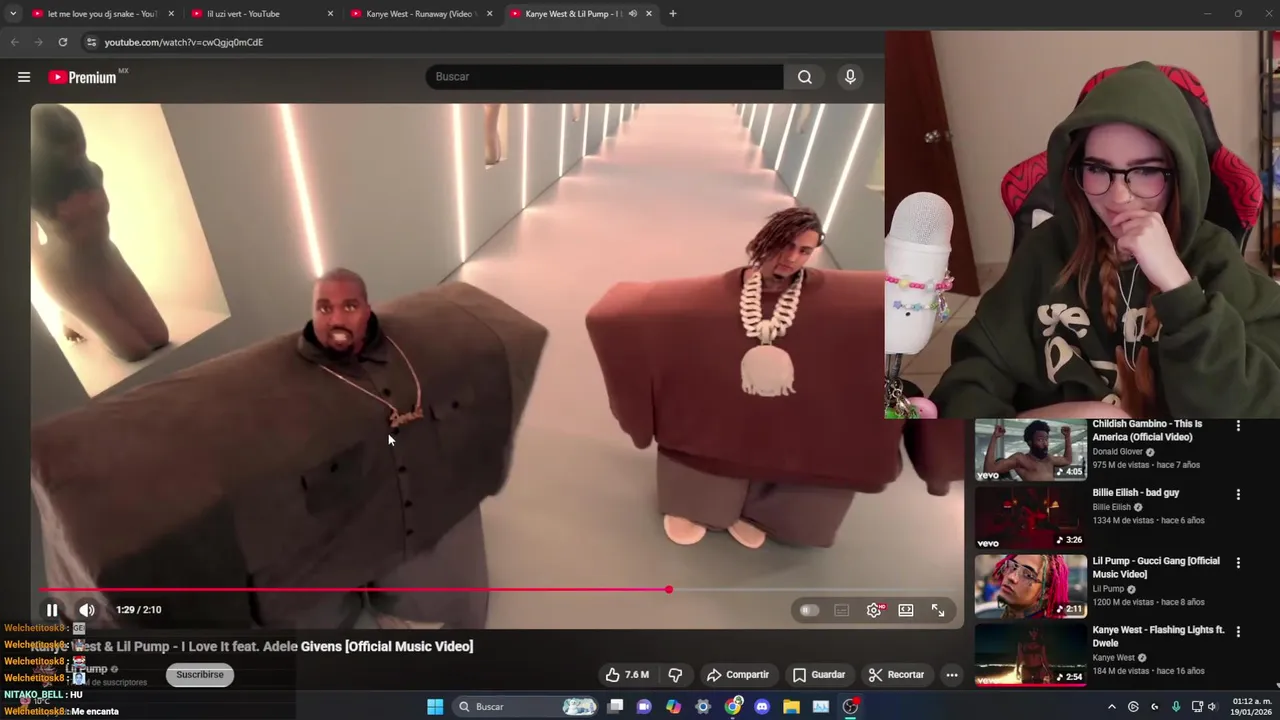
Task: Close the 'lil uzi vert - YouTube' tab
Action: coord(330,14)
